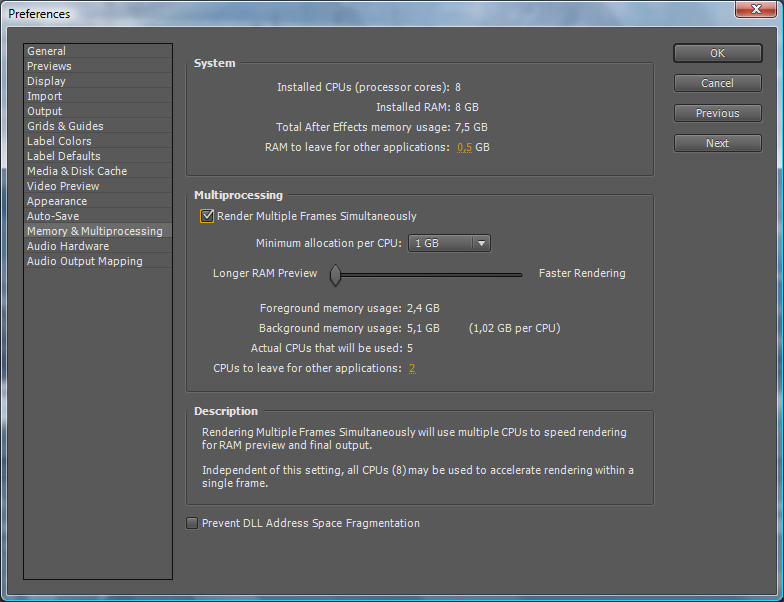The image size is (784, 602).
Task: Open Auto-Save preferences
Action: 53,216
